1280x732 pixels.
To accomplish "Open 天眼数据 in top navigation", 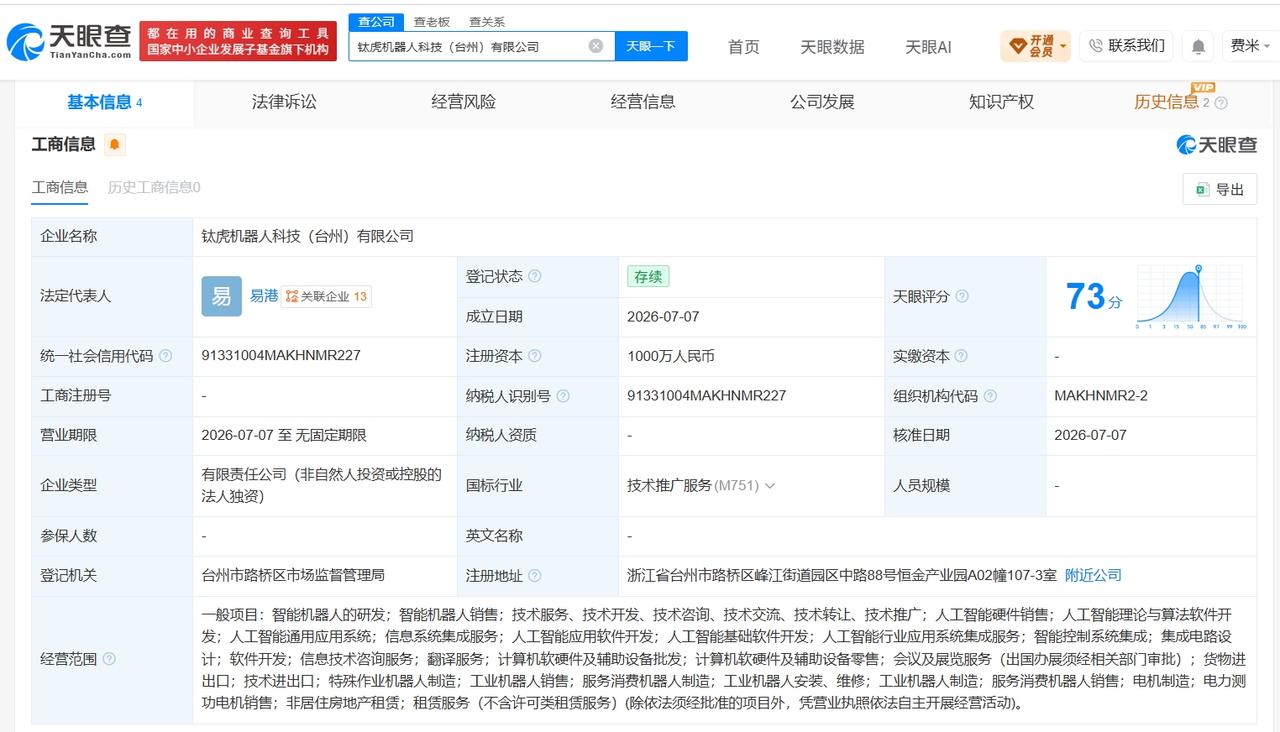I will pos(832,47).
